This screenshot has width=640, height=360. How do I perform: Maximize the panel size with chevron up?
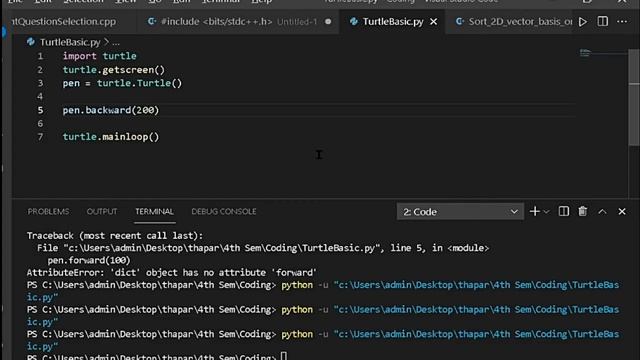[602, 211]
